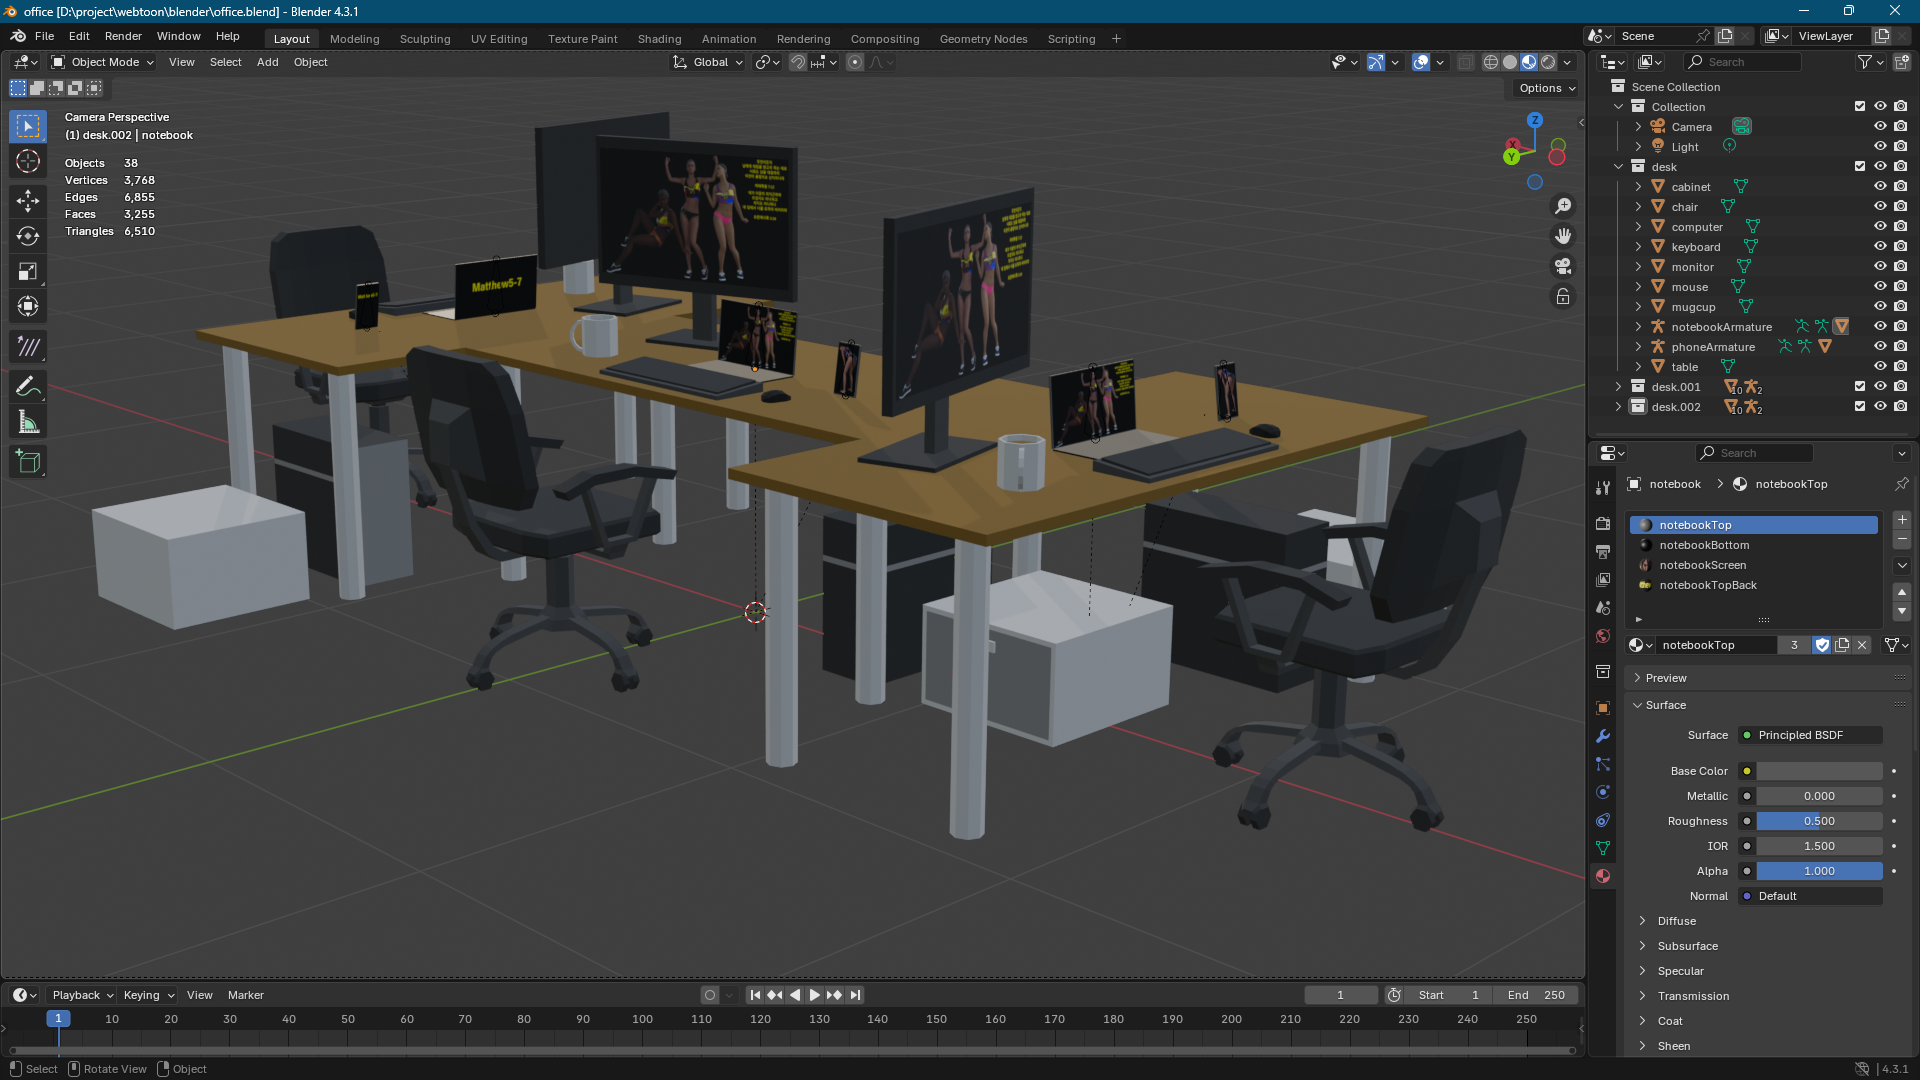Image resolution: width=1920 pixels, height=1080 pixels.
Task: Click the Roughness slider
Action: [1818, 821]
